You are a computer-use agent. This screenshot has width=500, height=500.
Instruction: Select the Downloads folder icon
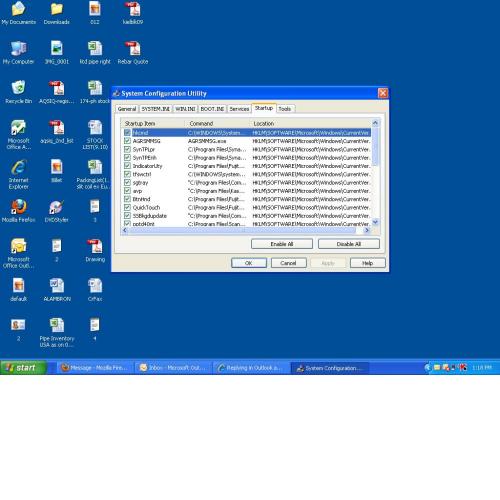[x=56, y=13]
